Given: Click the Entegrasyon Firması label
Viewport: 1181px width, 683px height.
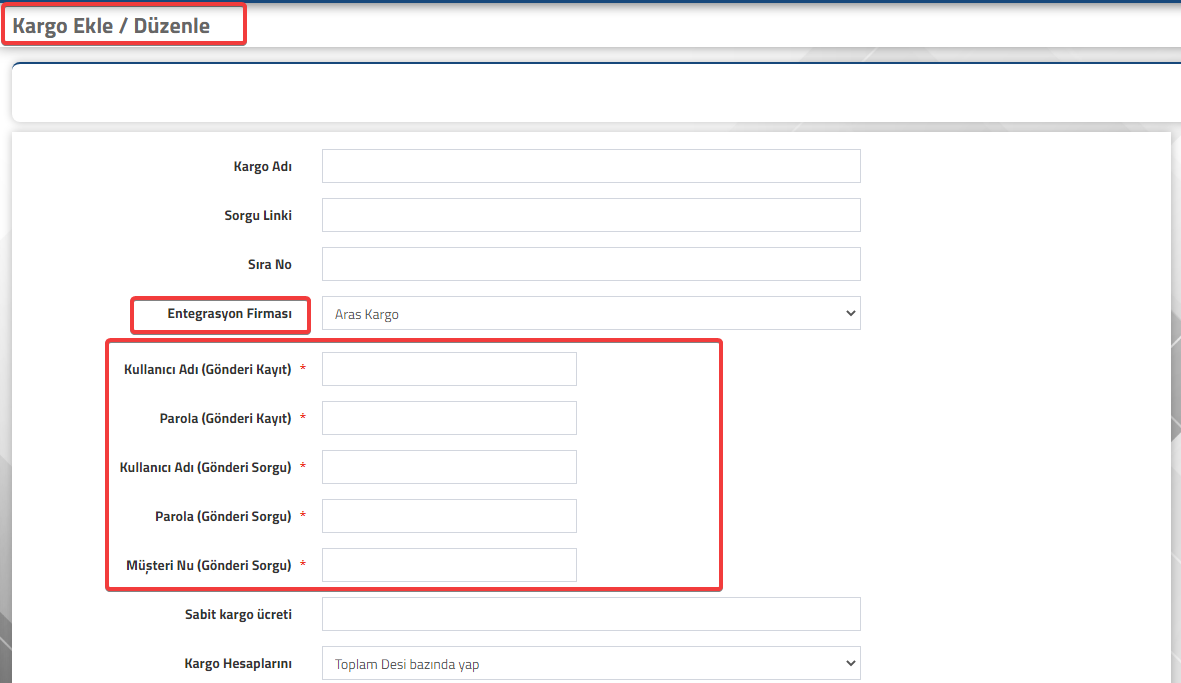Looking at the screenshot, I should click(230, 313).
